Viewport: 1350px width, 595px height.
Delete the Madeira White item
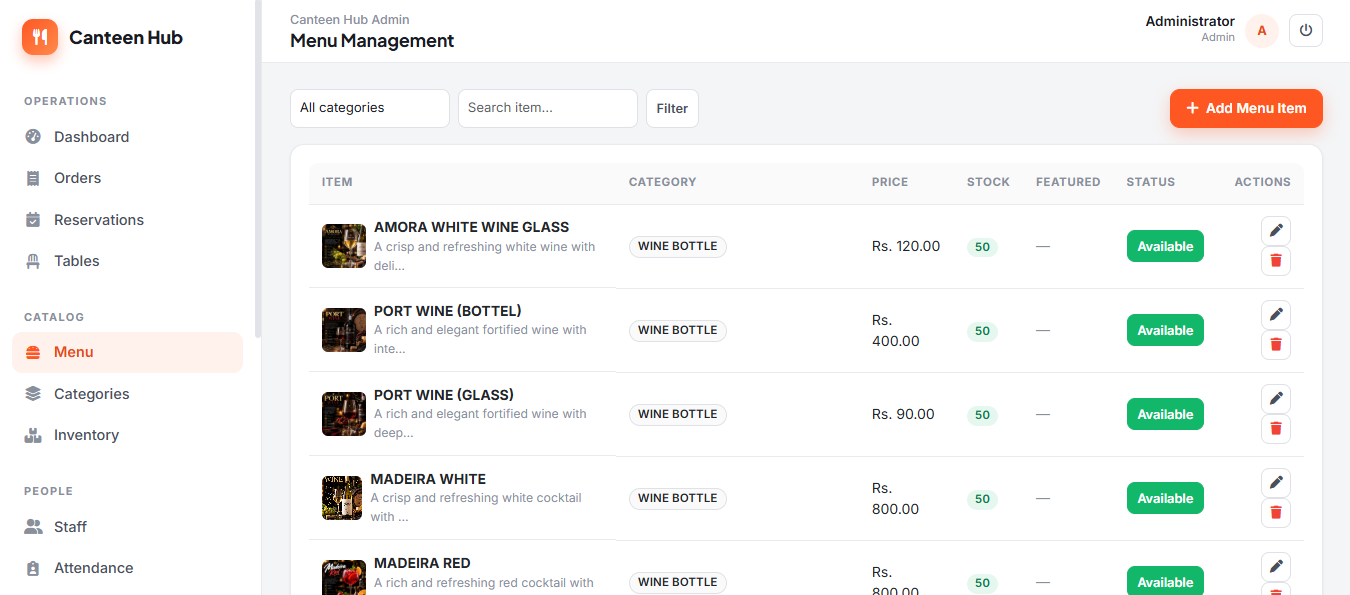tap(1276, 513)
